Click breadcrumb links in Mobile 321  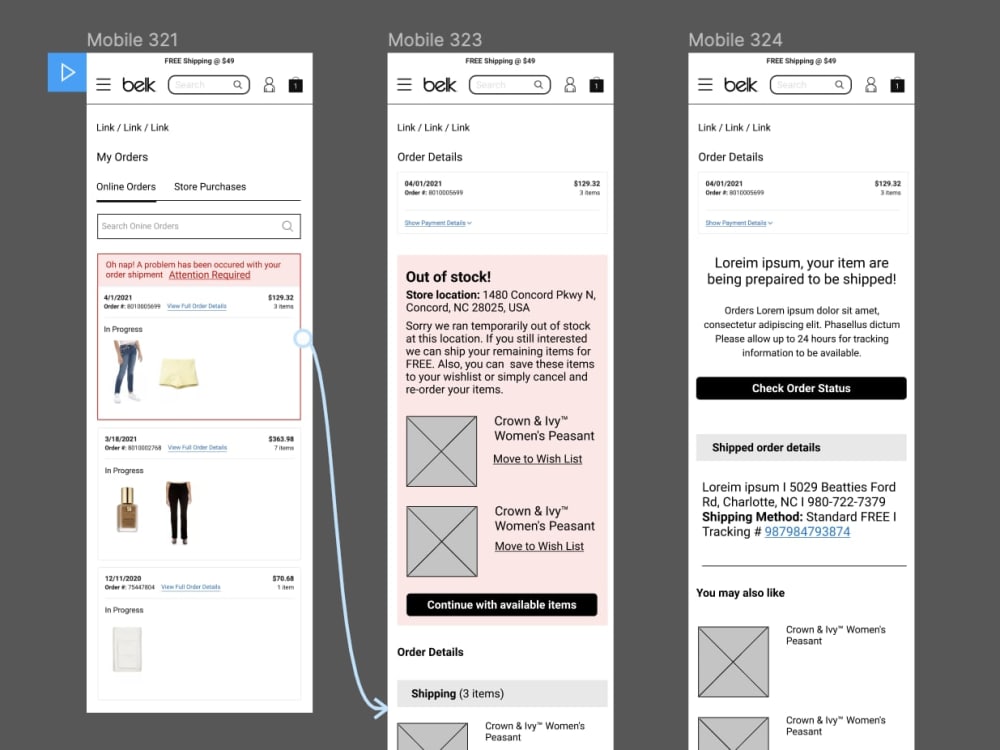tap(133, 128)
